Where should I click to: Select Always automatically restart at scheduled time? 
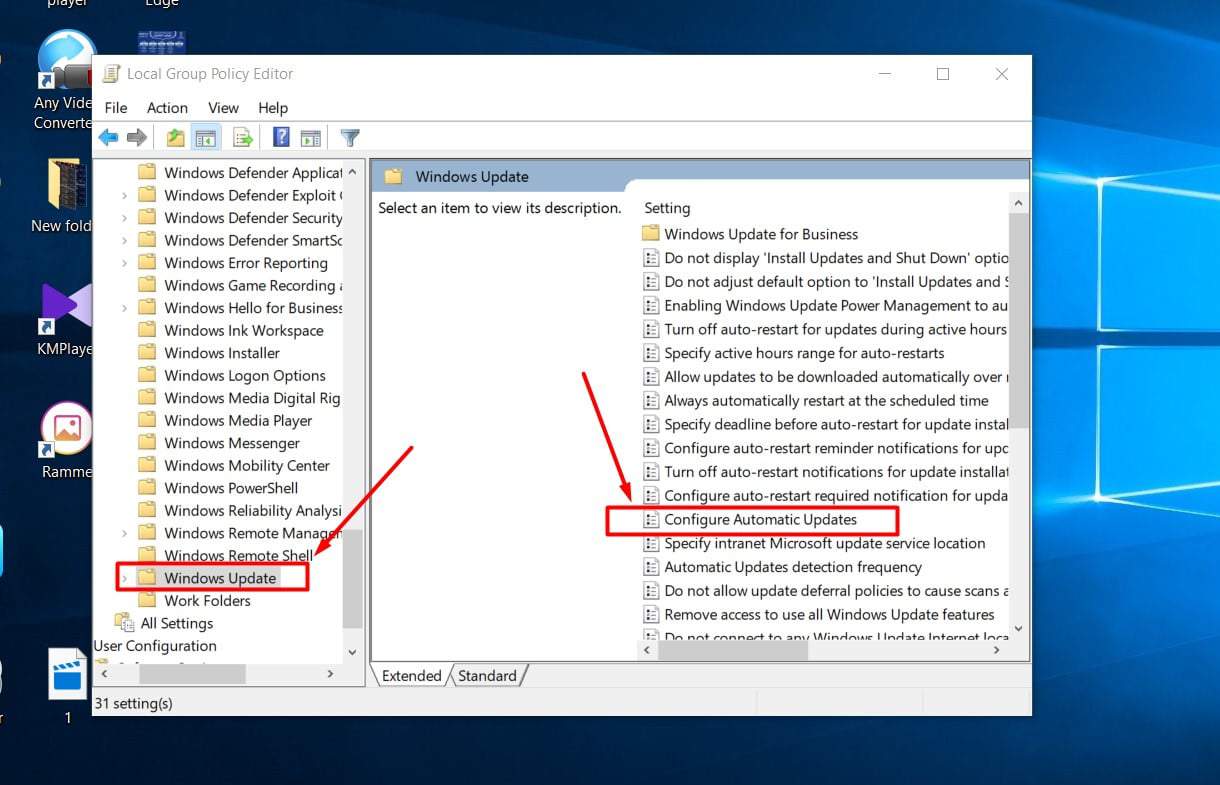click(x=826, y=401)
